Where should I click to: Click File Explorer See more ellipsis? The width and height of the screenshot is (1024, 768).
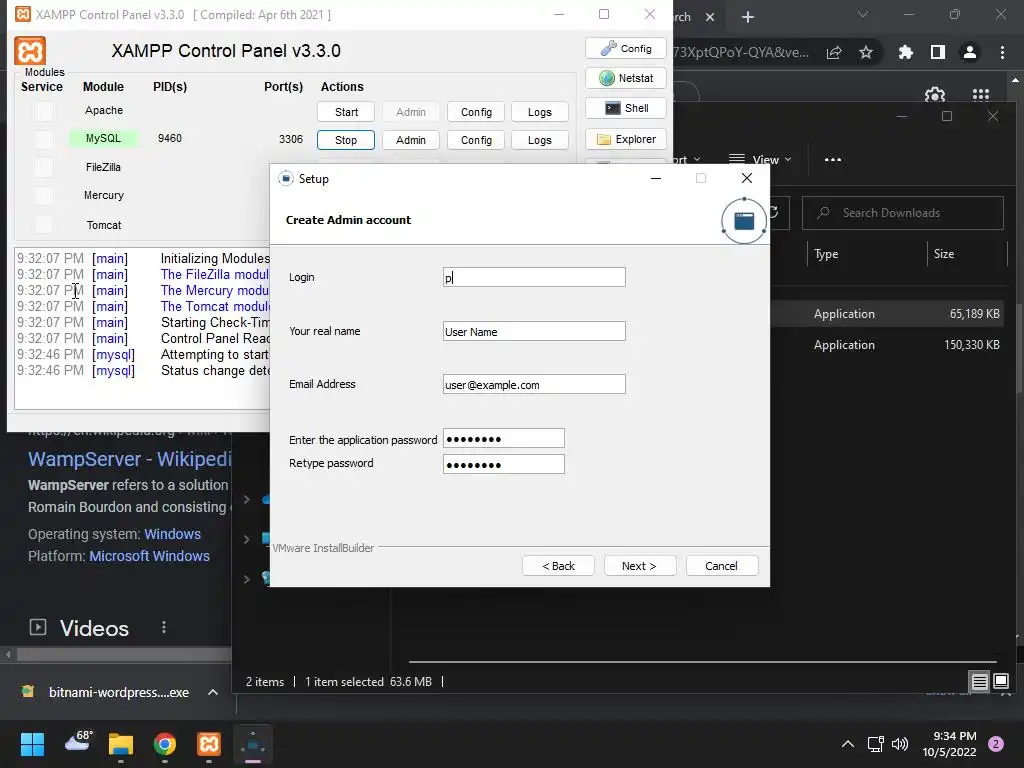pyautogui.click(x=833, y=159)
